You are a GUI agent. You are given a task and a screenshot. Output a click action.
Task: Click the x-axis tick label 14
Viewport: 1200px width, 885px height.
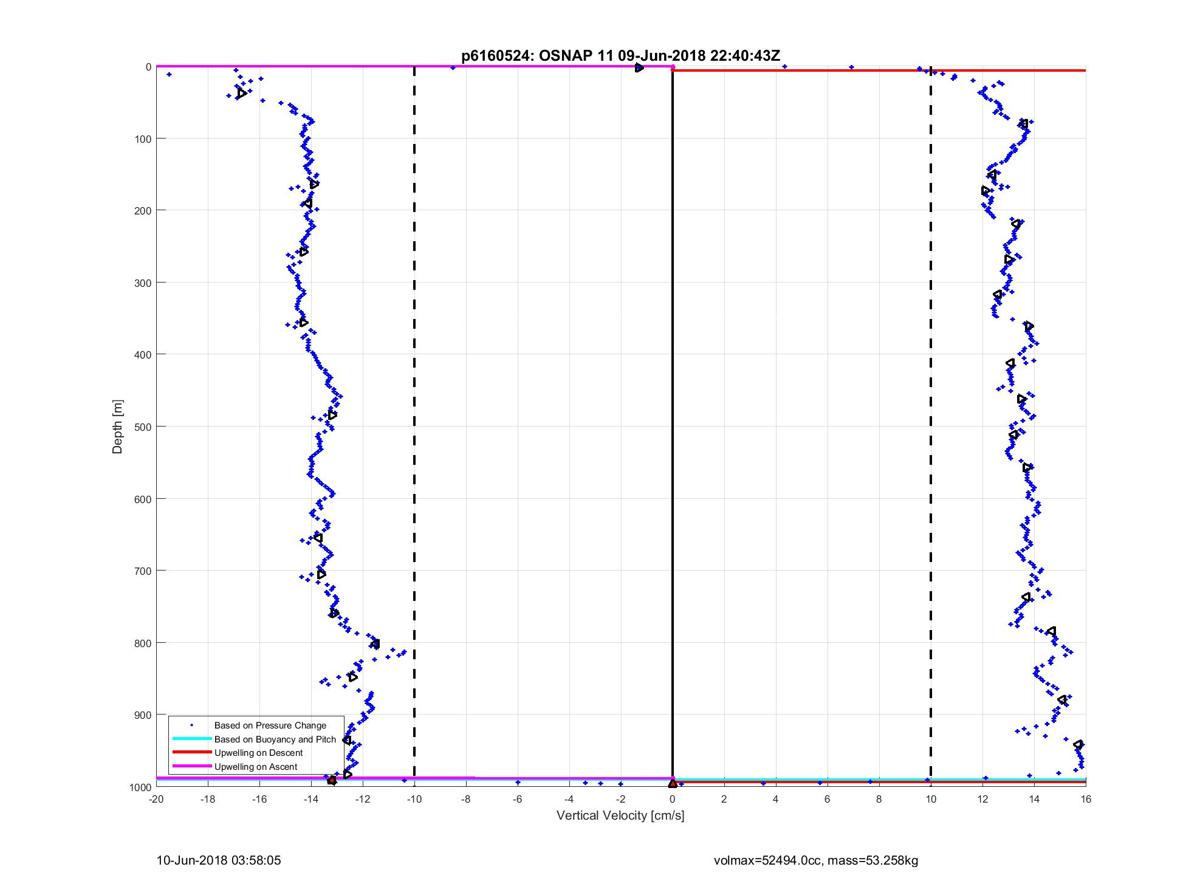click(1034, 799)
